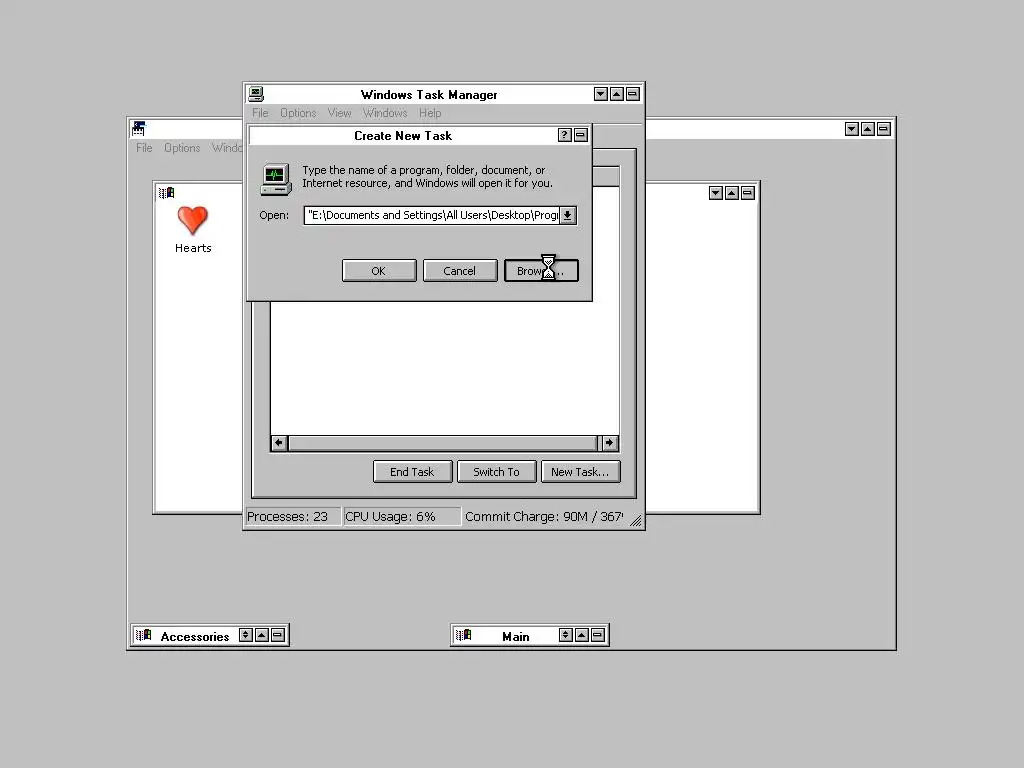Close the Create New Task dialog
1024x768 pixels.
click(581, 135)
